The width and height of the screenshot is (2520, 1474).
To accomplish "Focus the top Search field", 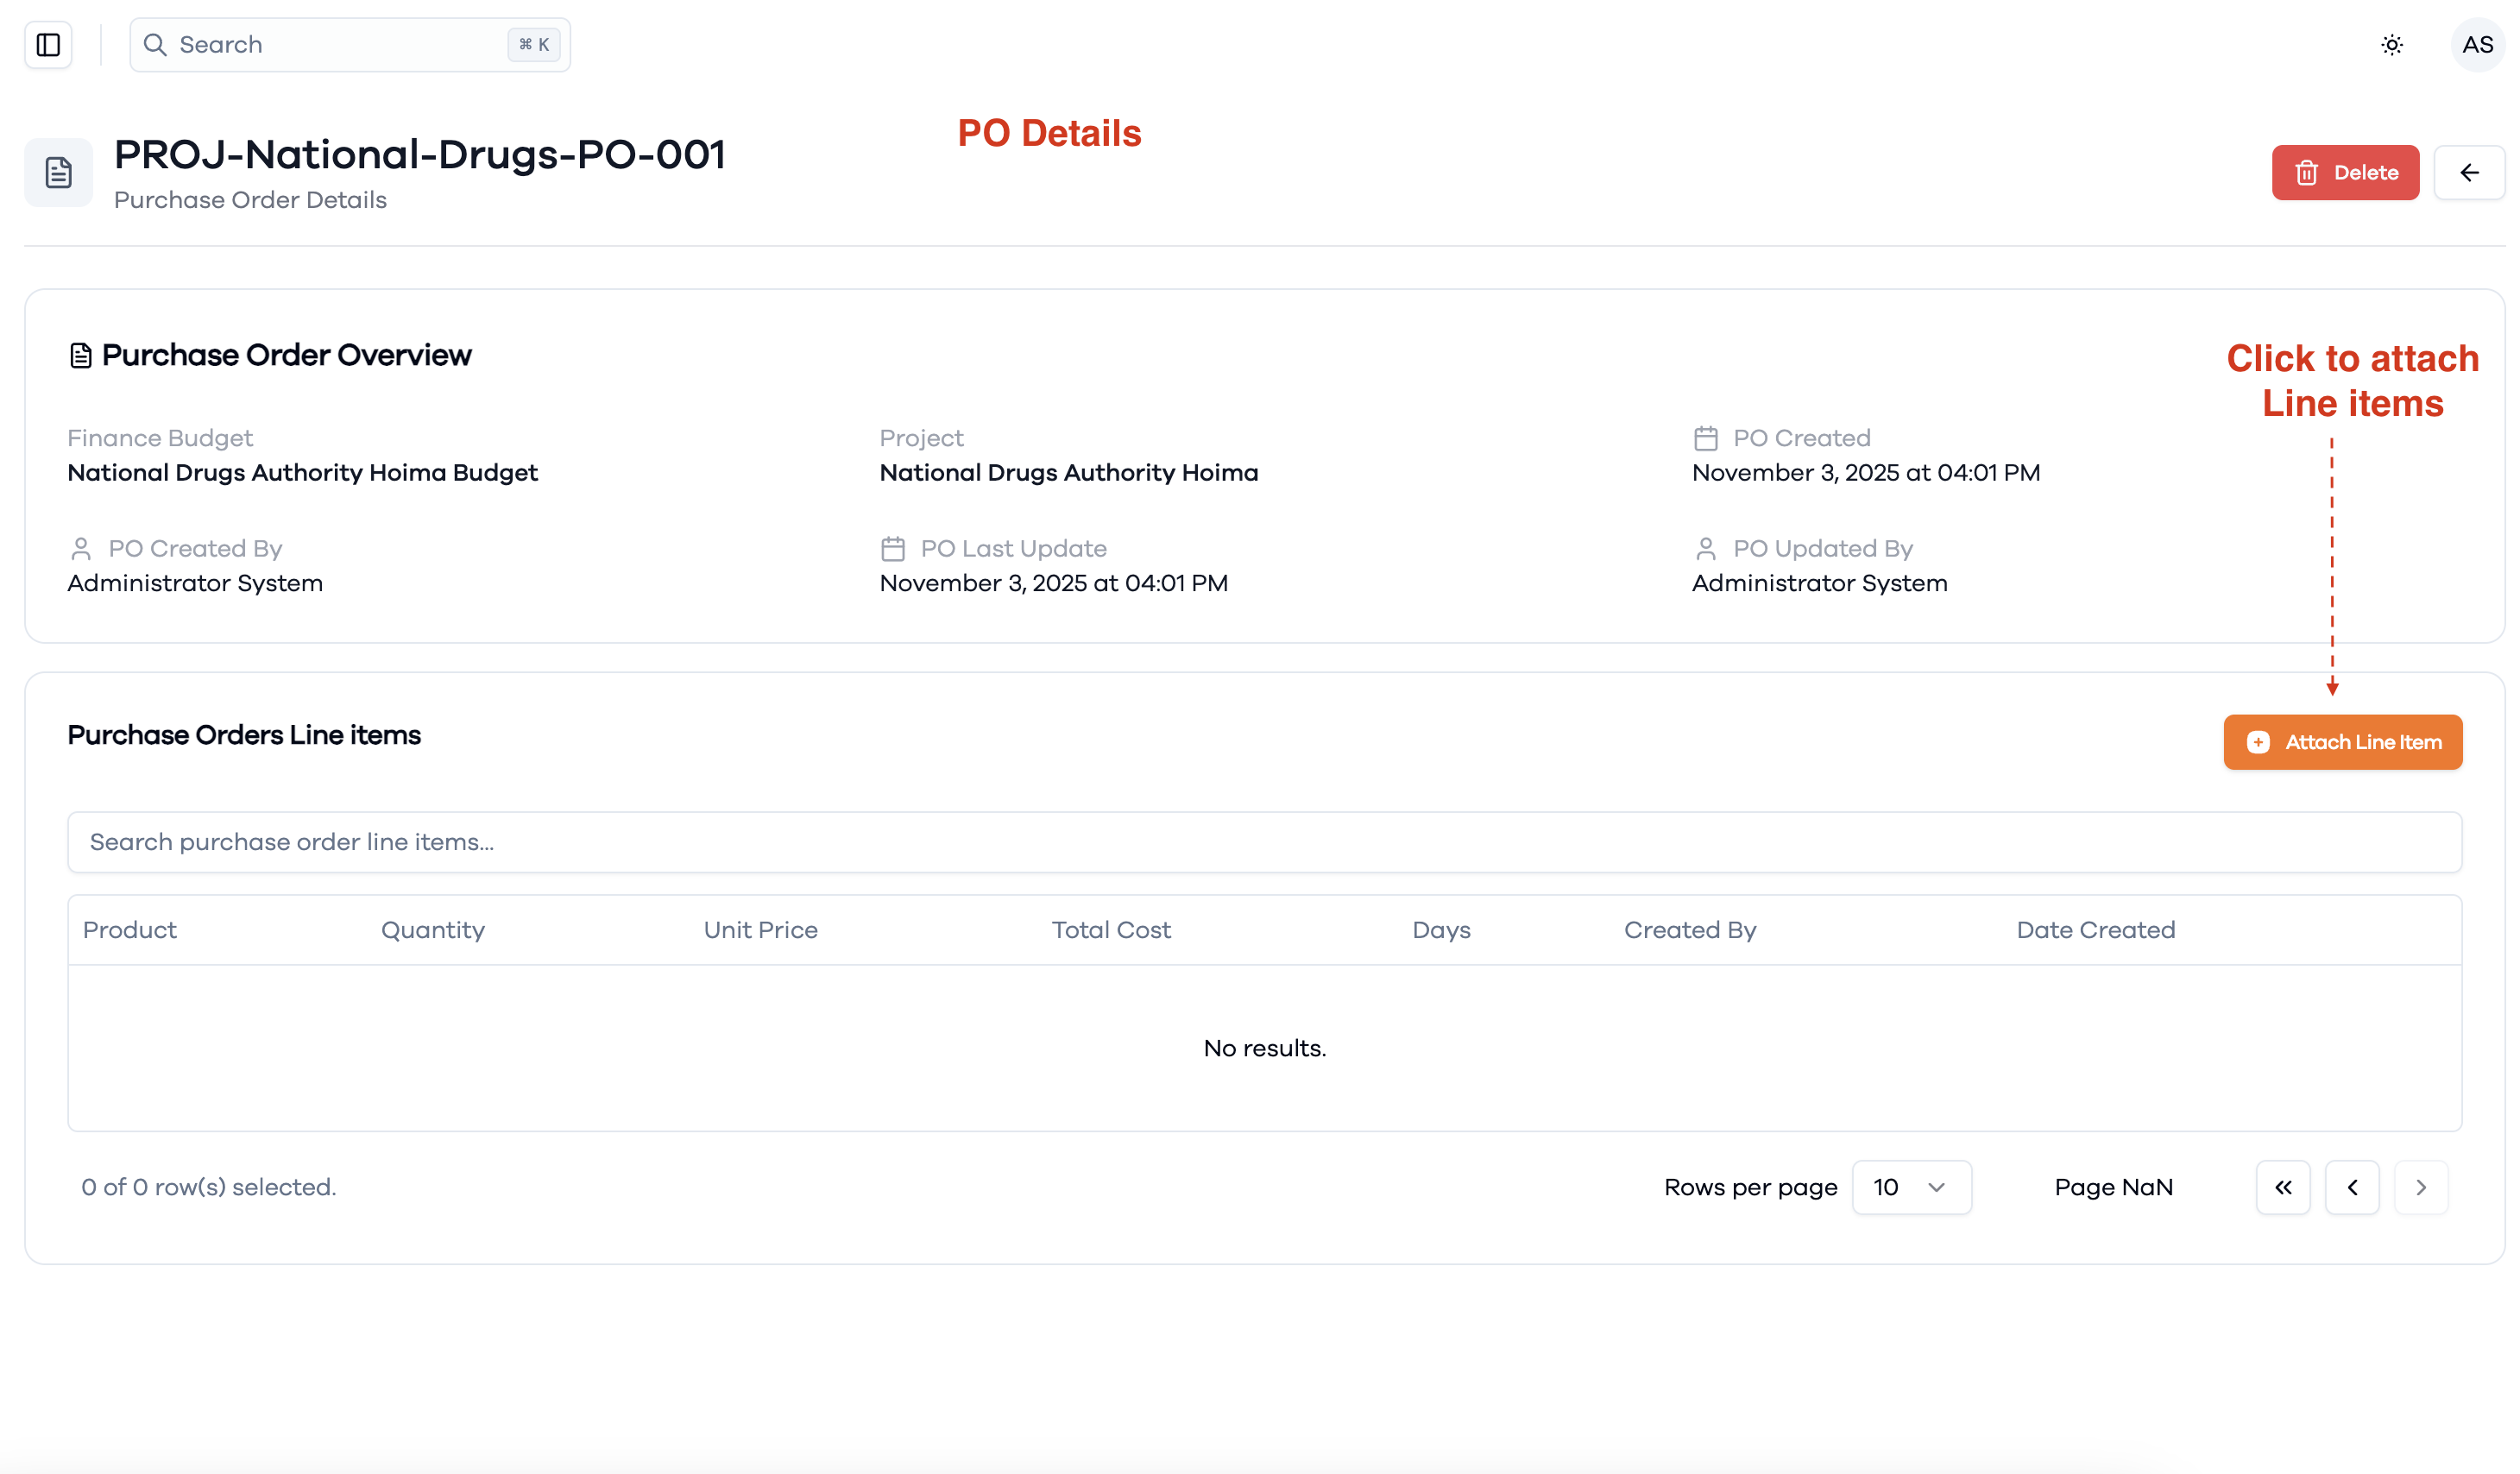I will point(350,45).
